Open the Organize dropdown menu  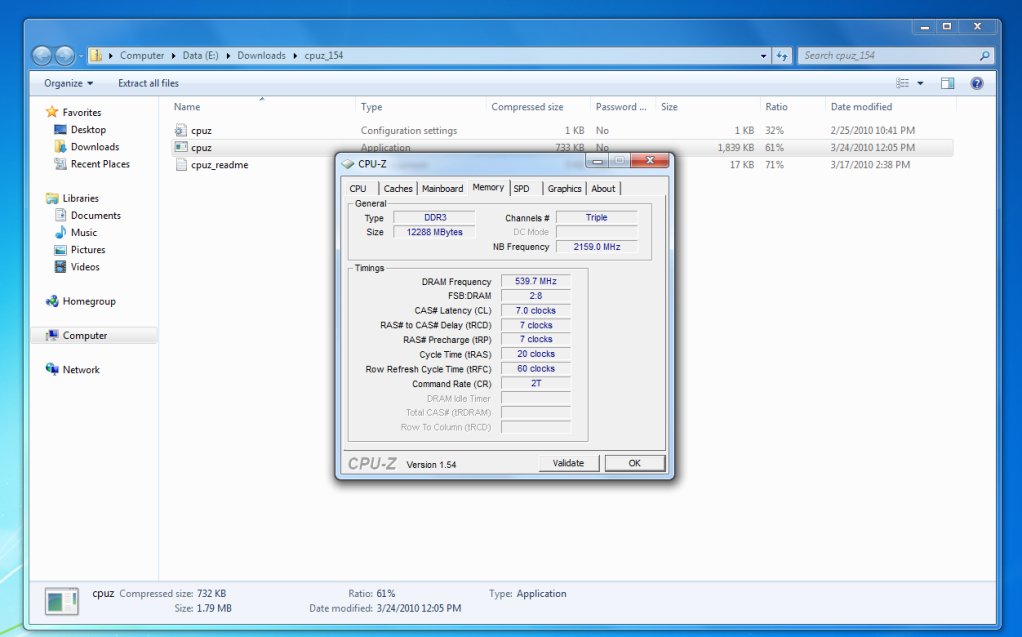(x=68, y=83)
